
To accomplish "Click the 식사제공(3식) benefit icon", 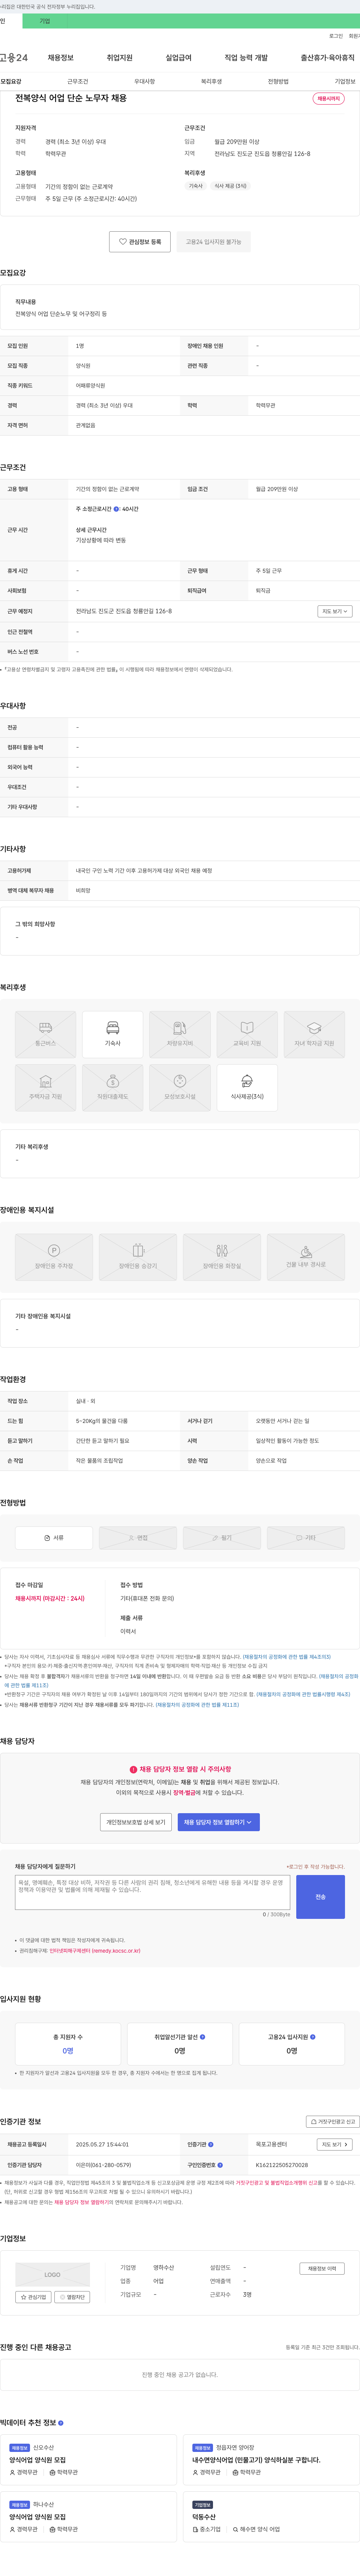I will (247, 1088).
